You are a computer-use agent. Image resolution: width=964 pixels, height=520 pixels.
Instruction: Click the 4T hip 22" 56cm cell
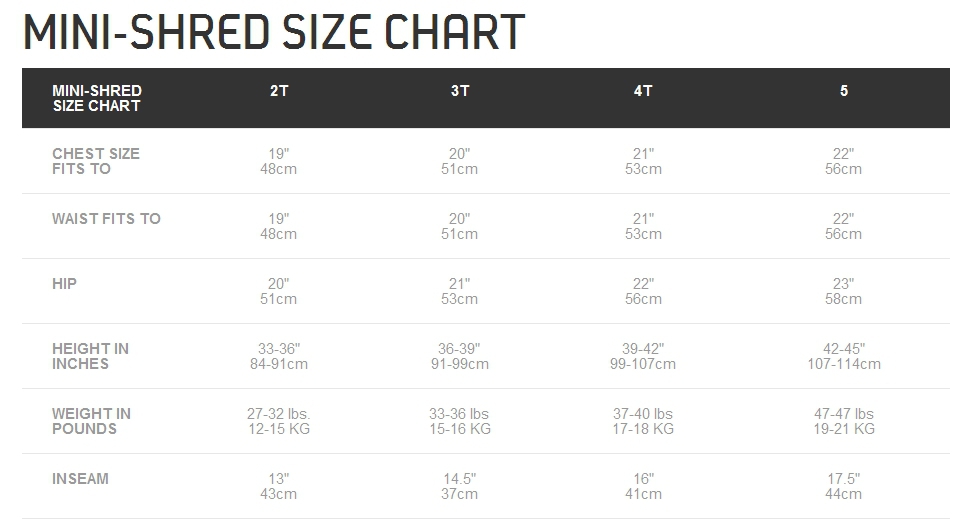coord(643,291)
